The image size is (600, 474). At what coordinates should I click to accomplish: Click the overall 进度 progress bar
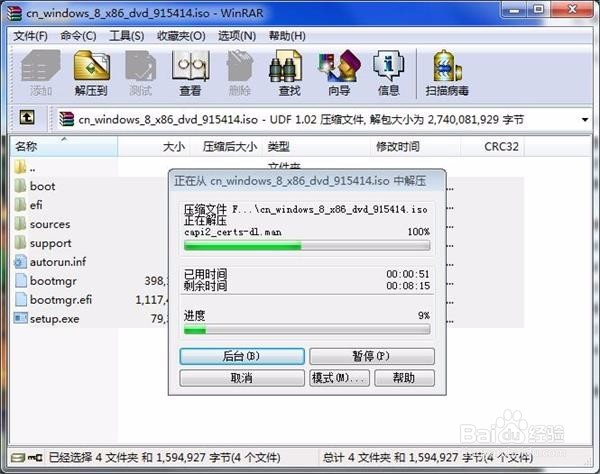[307, 329]
